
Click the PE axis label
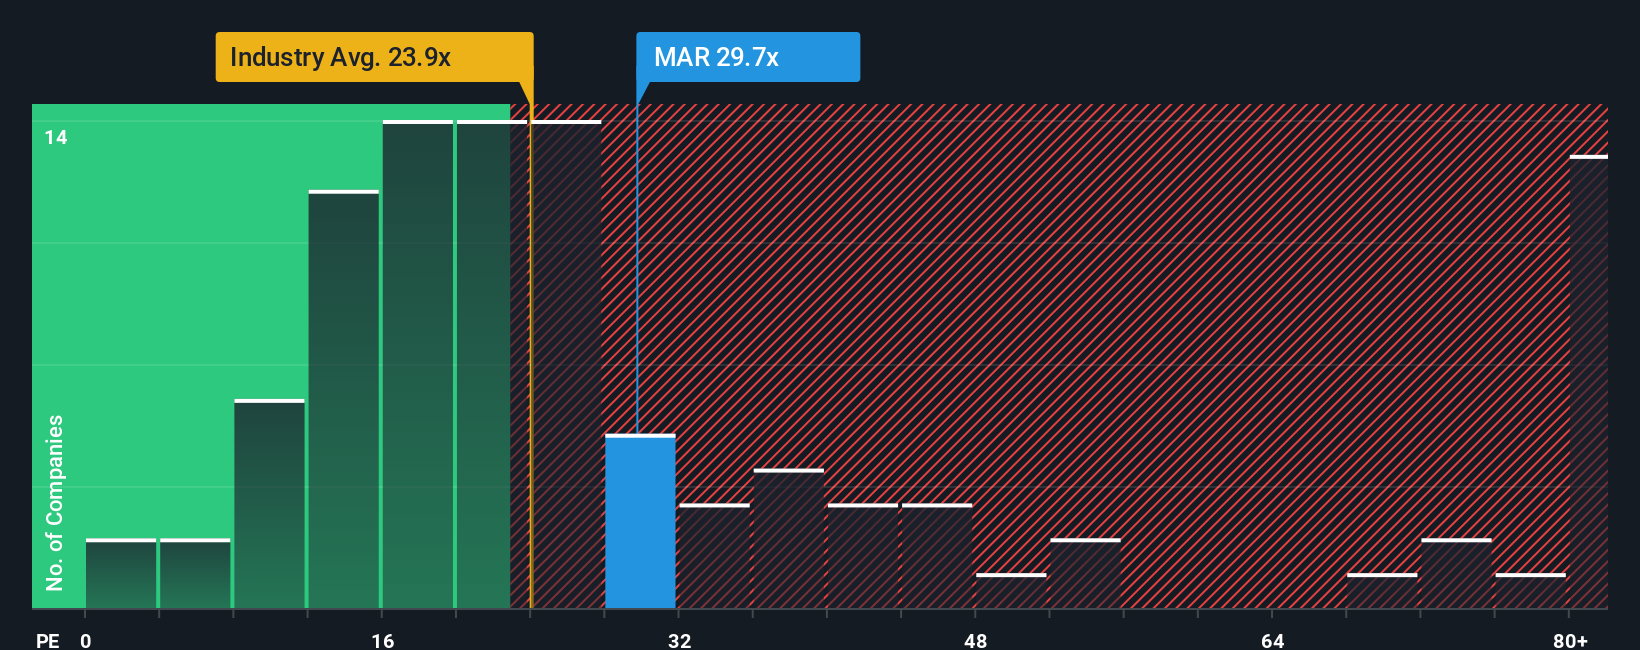(48, 640)
